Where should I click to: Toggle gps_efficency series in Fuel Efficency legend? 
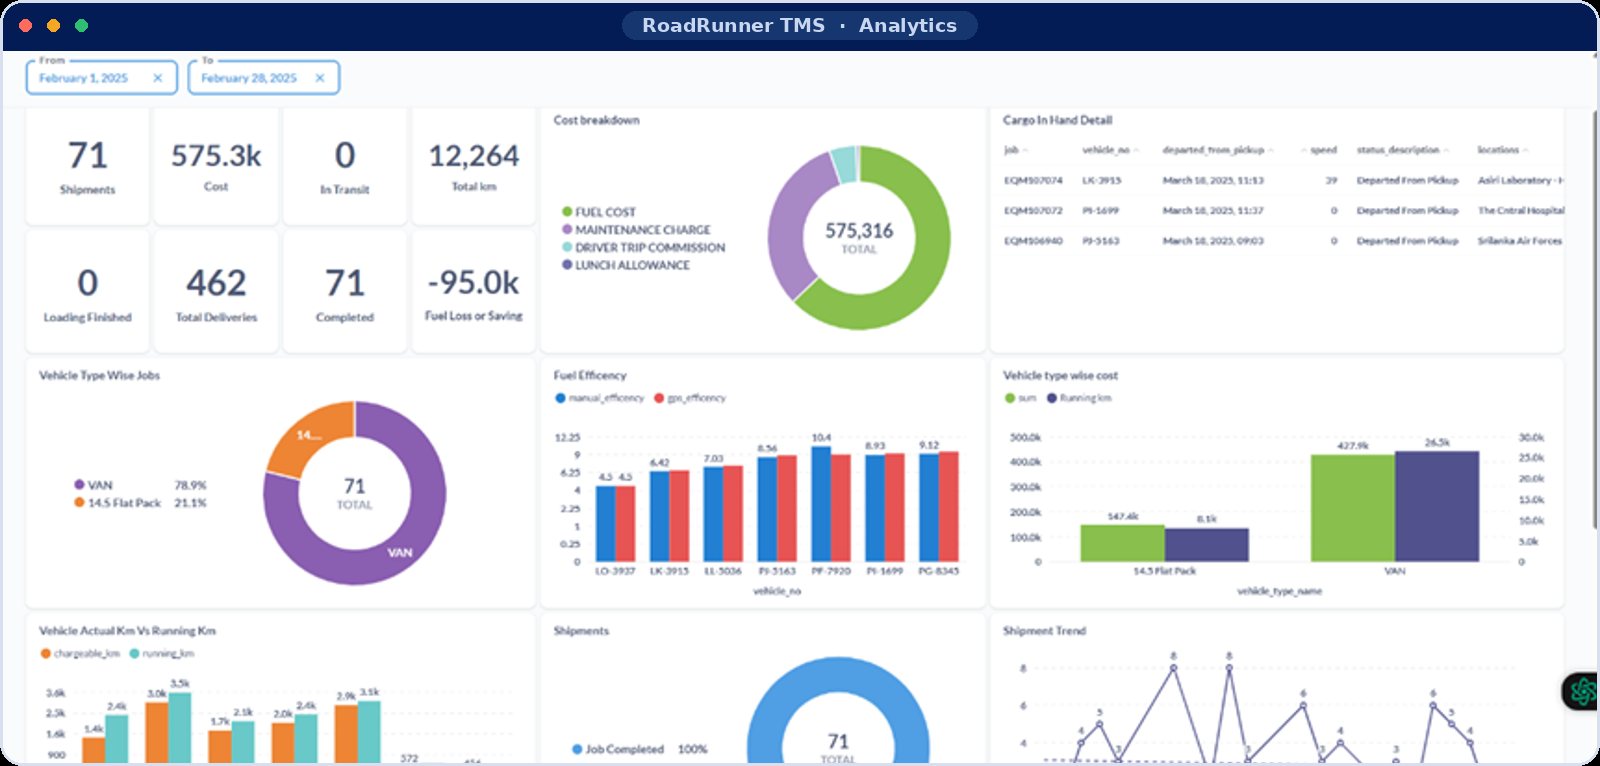click(x=690, y=398)
